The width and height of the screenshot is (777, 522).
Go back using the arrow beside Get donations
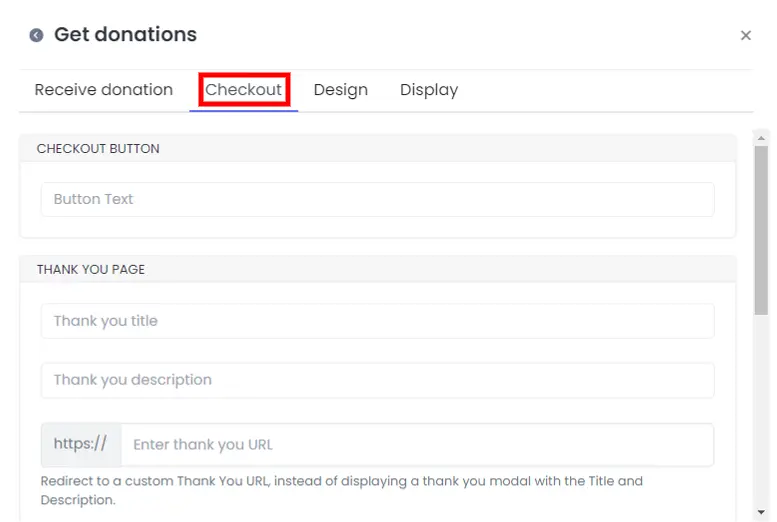tap(36, 35)
